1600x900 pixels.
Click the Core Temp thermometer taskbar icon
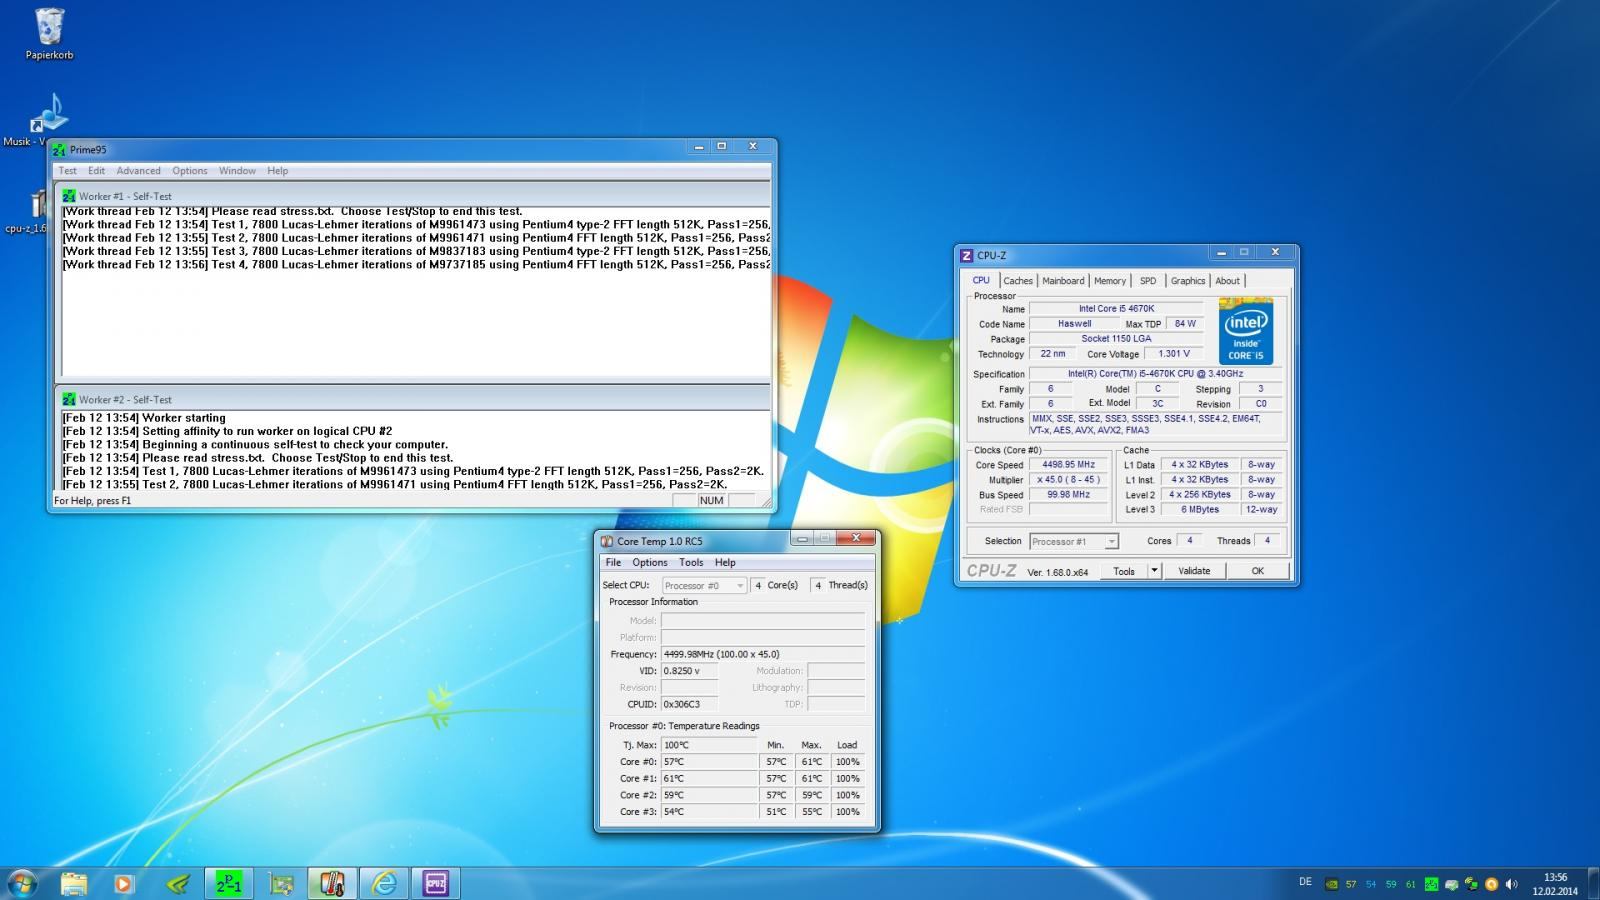(332, 883)
